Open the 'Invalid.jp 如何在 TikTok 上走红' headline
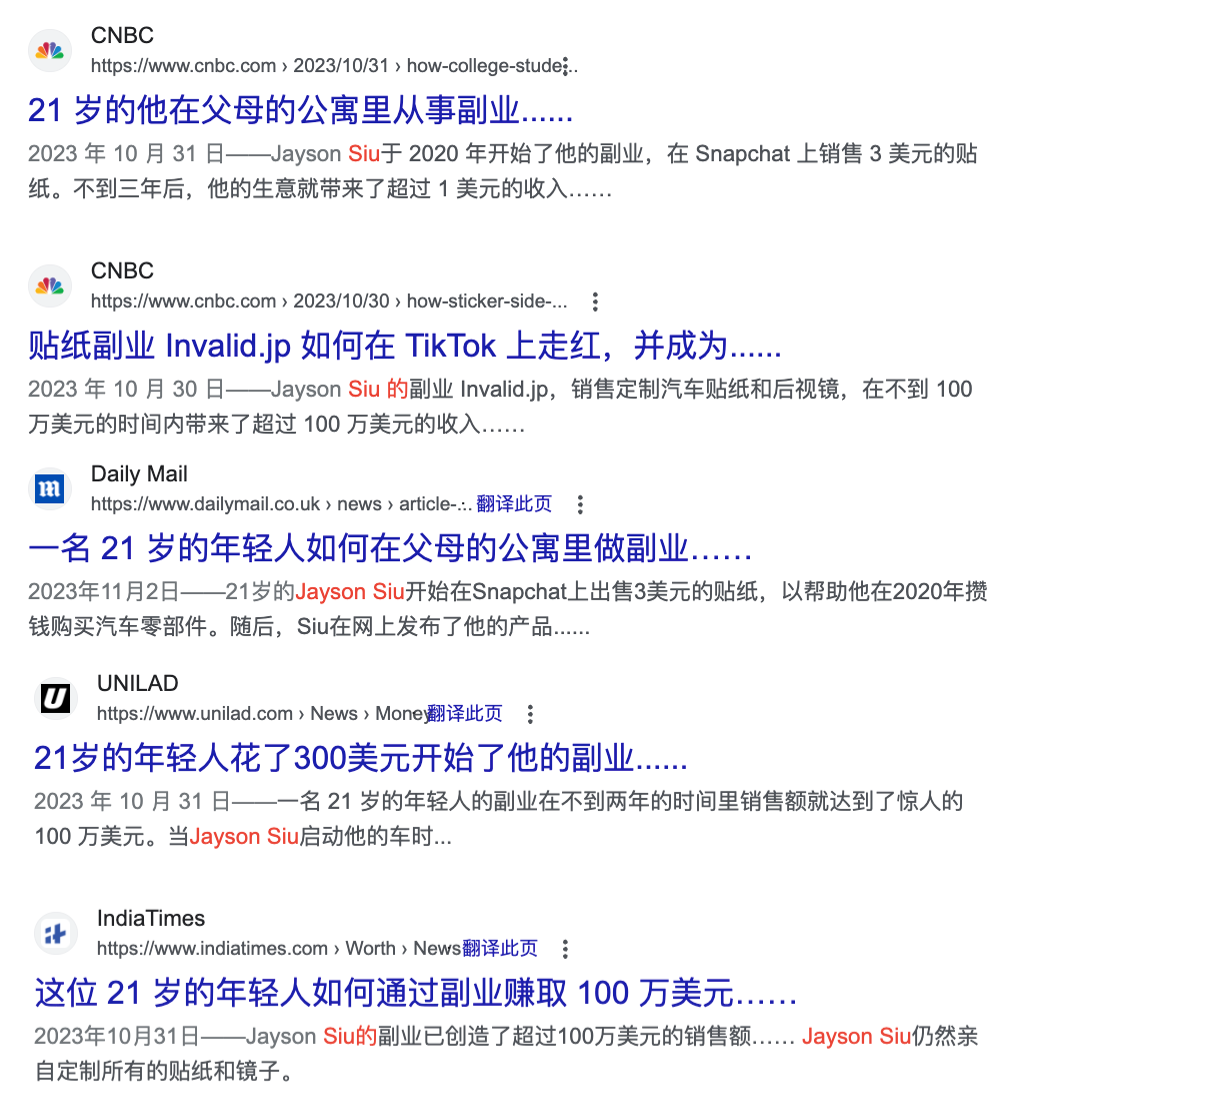The height and width of the screenshot is (1096, 1220). [x=404, y=346]
